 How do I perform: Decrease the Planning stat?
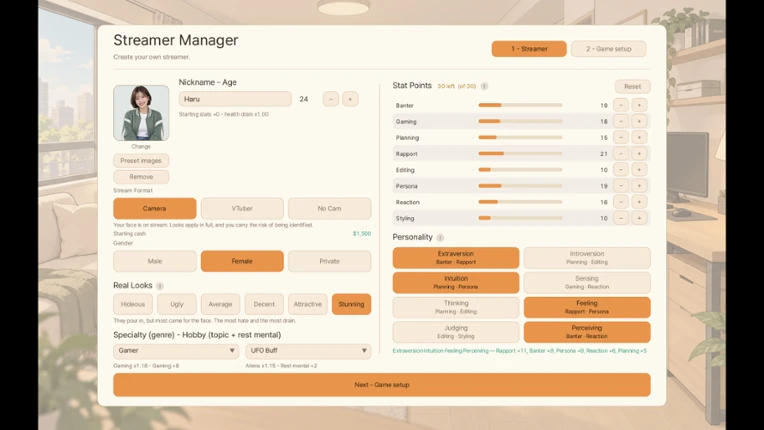(x=621, y=137)
